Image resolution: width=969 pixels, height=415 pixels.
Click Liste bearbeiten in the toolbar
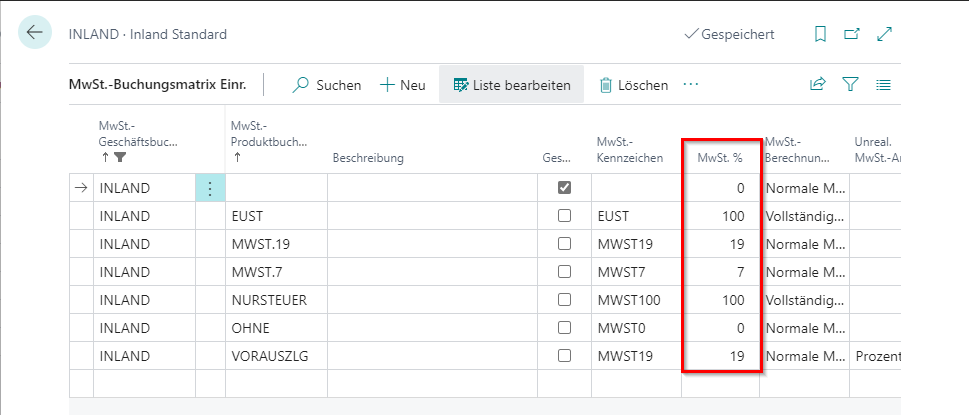(511, 85)
